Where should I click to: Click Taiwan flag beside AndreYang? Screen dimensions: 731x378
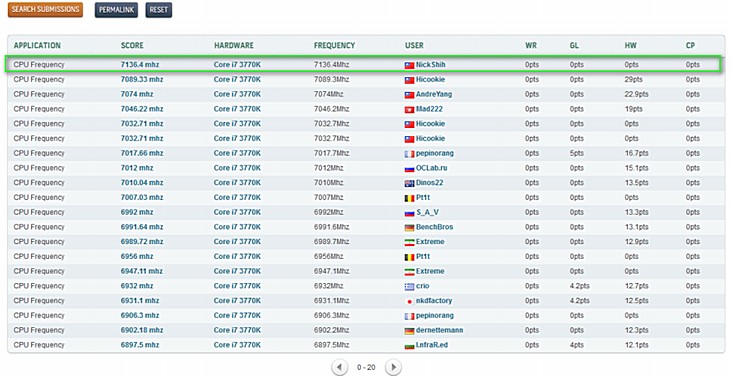409,95
